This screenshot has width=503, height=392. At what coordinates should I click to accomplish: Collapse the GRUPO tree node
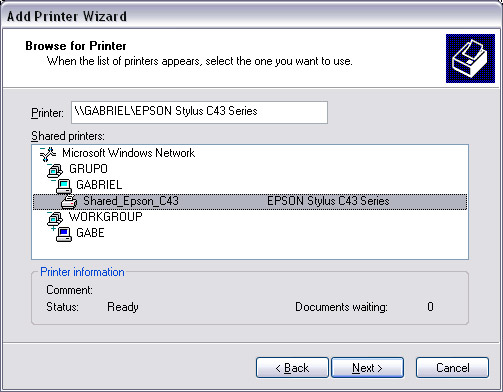pyautogui.click(x=50, y=165)
